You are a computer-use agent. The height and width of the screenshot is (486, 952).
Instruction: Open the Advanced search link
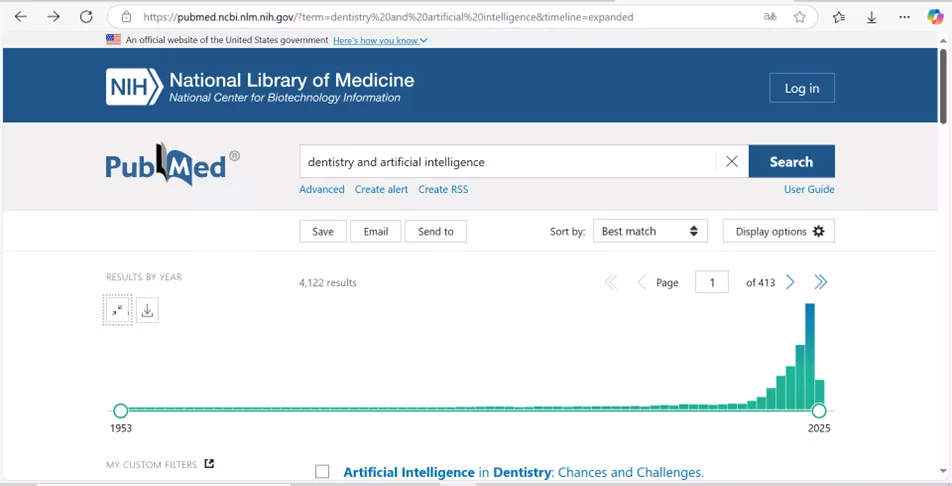pyautogui.click(x=321, y=189)
